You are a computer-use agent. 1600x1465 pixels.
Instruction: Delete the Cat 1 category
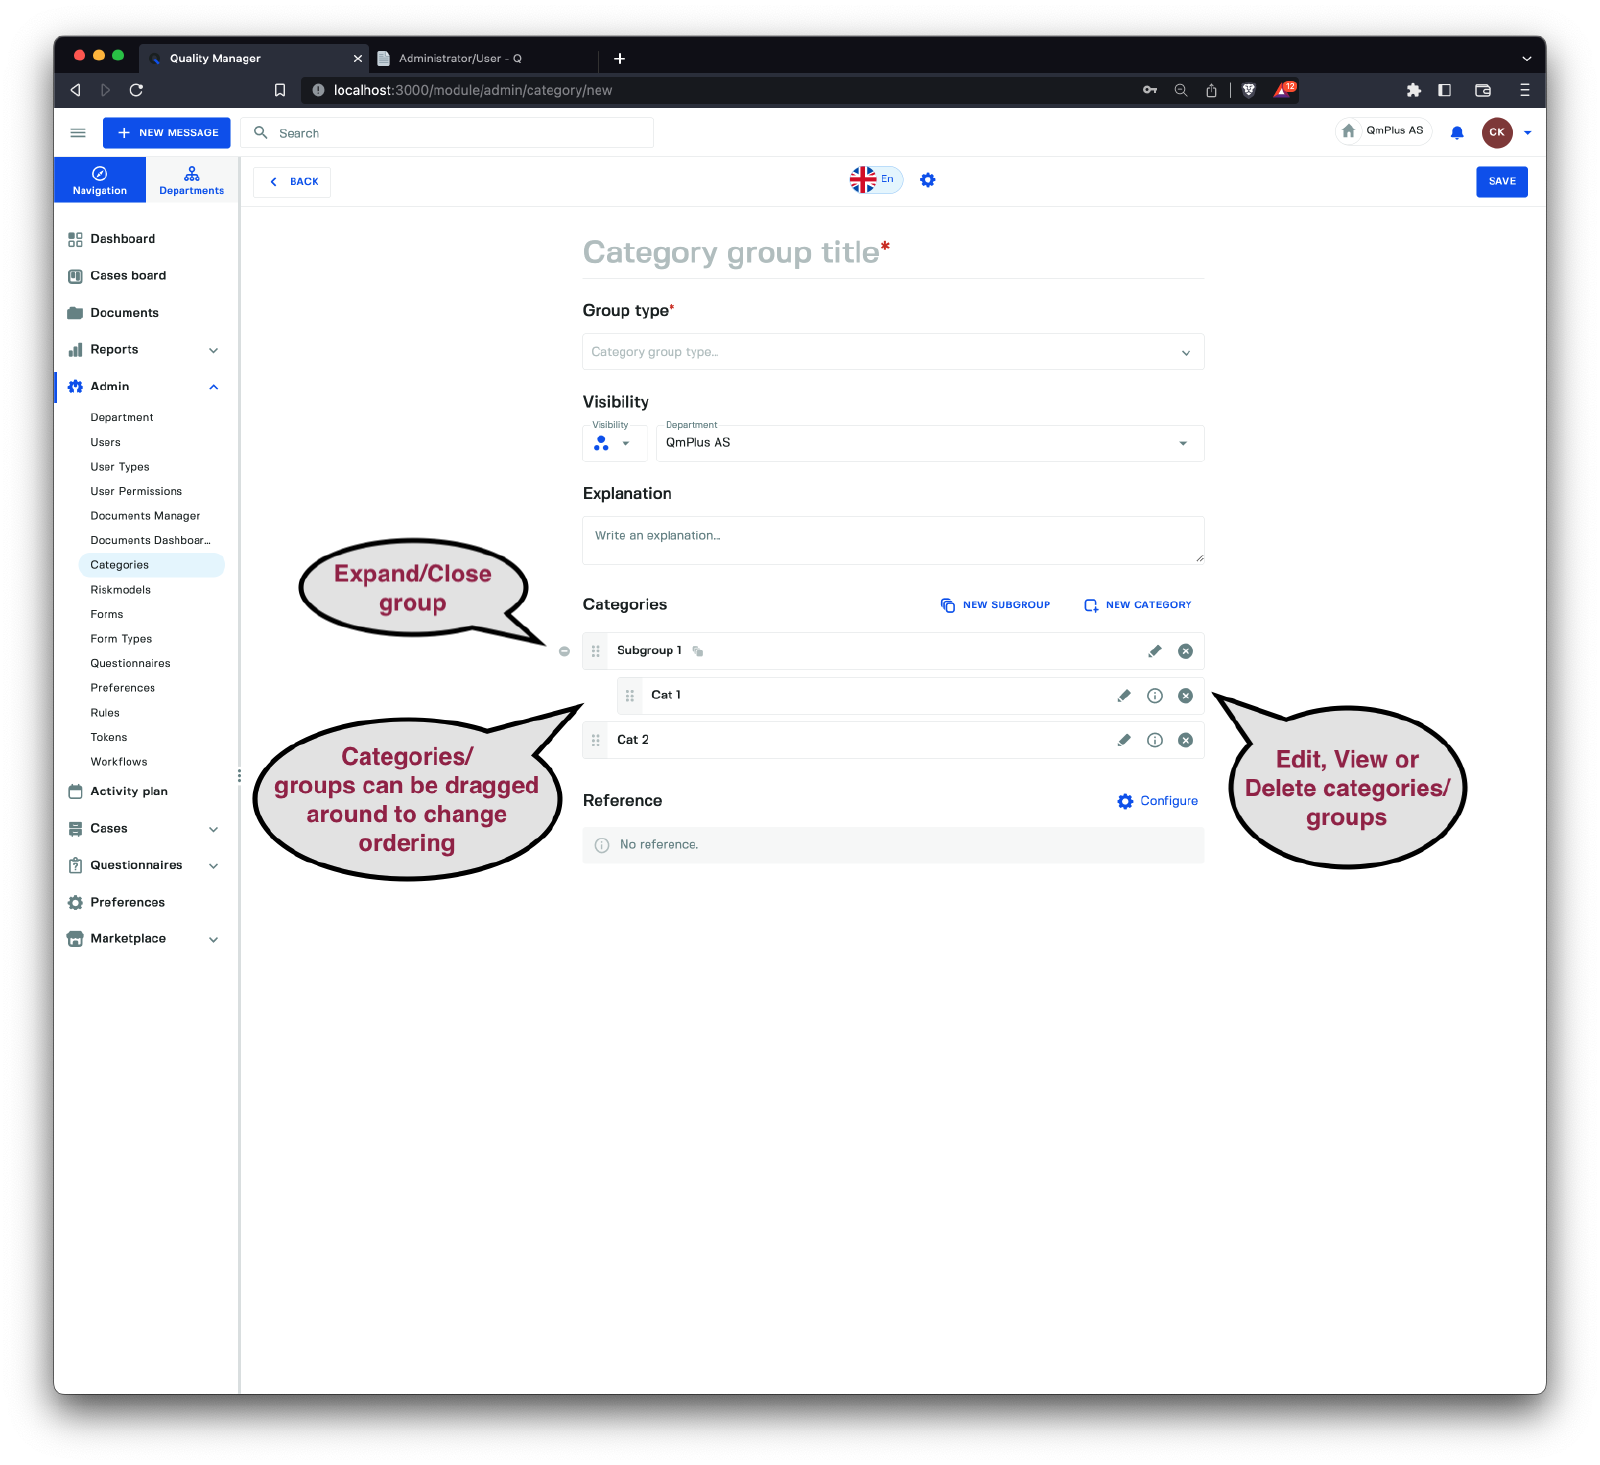click(x=1185, y=696)
